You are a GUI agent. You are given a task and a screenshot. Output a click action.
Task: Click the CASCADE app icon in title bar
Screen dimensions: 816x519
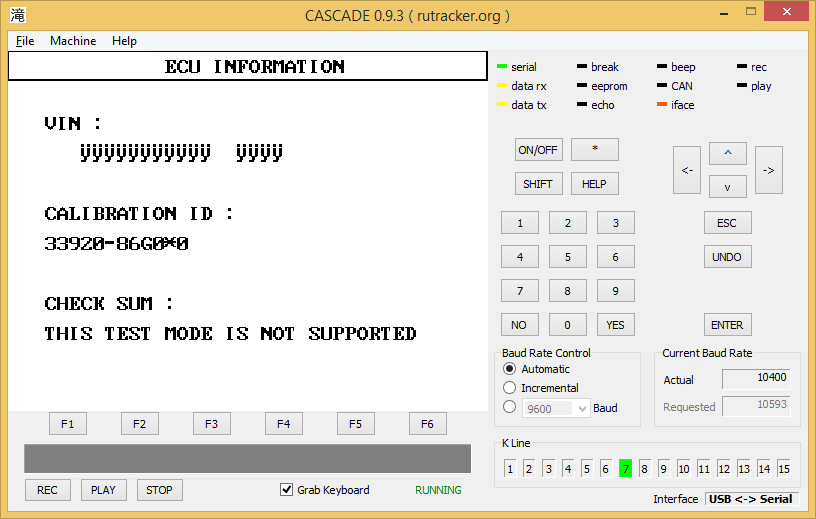click(18, 15)
